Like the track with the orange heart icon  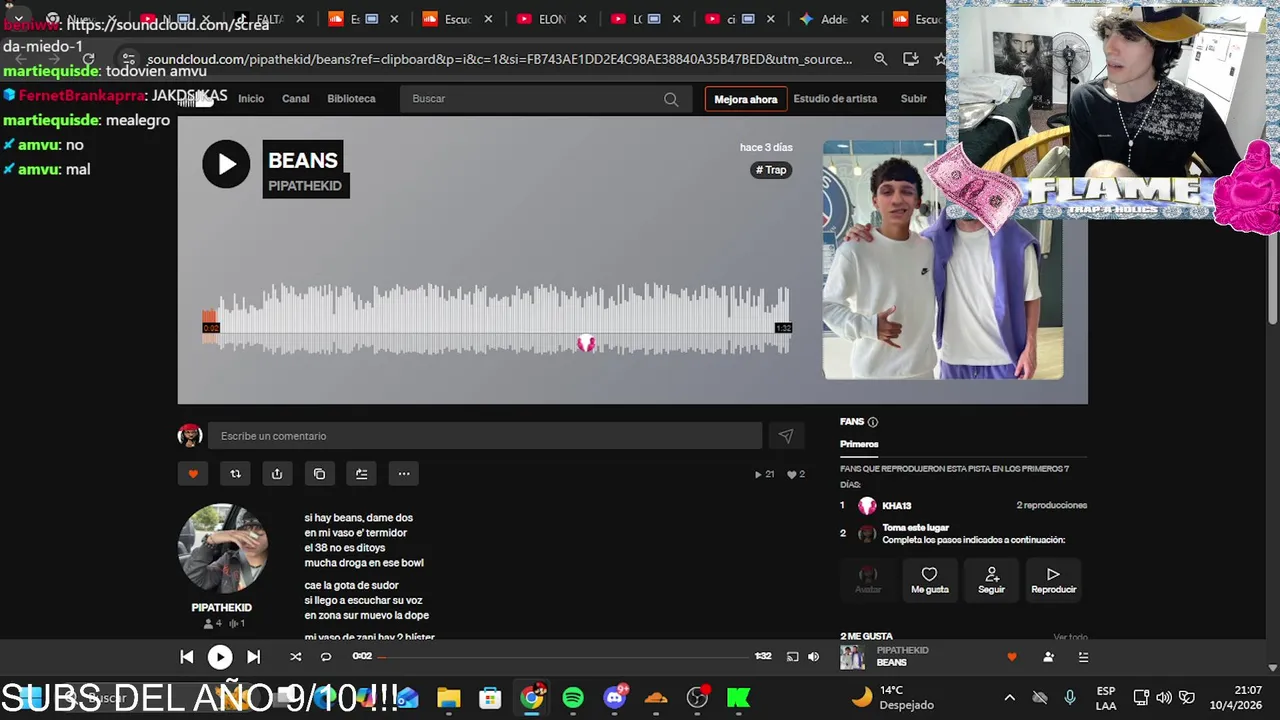click(x=193, y=474)
